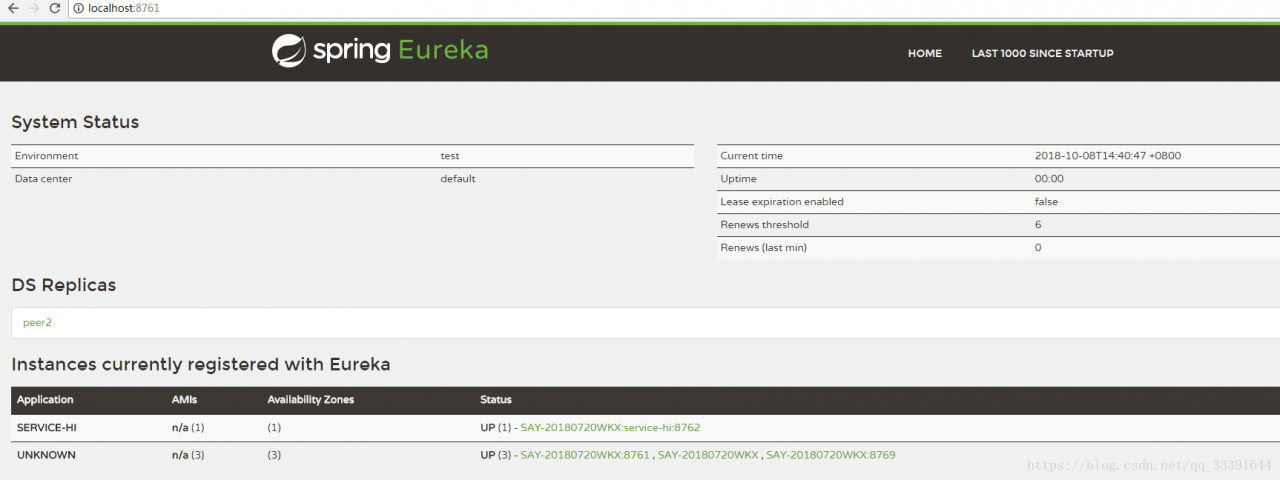
Task: Click the site info icon in address bar
Action: [79, 8]
